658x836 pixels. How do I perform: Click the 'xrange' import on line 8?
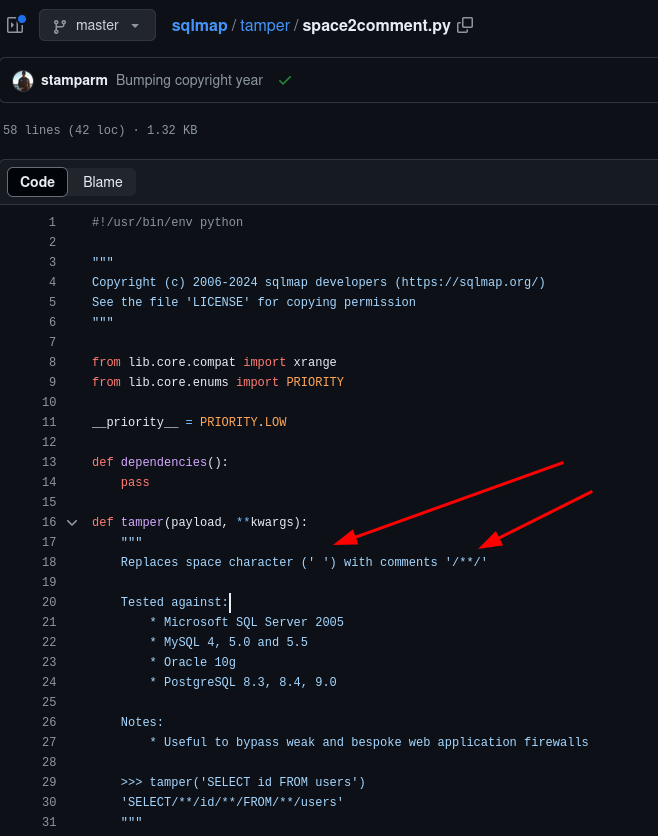click(x=315, y=362)
